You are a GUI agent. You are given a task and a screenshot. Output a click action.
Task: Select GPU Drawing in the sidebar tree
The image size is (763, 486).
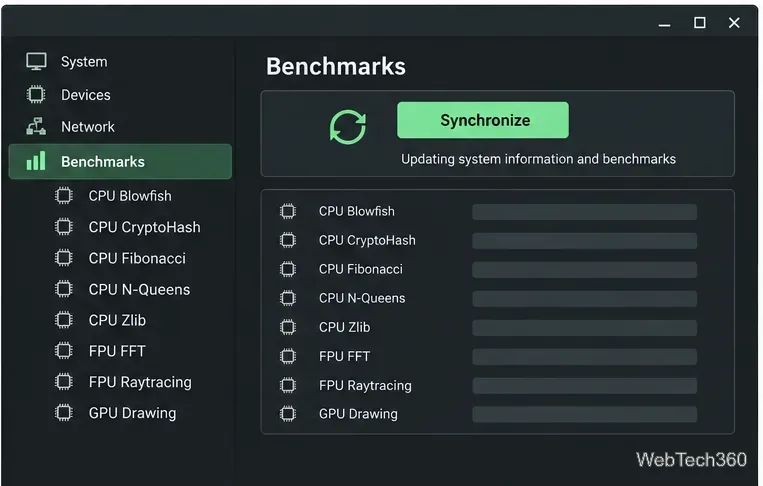pos(130,413)
